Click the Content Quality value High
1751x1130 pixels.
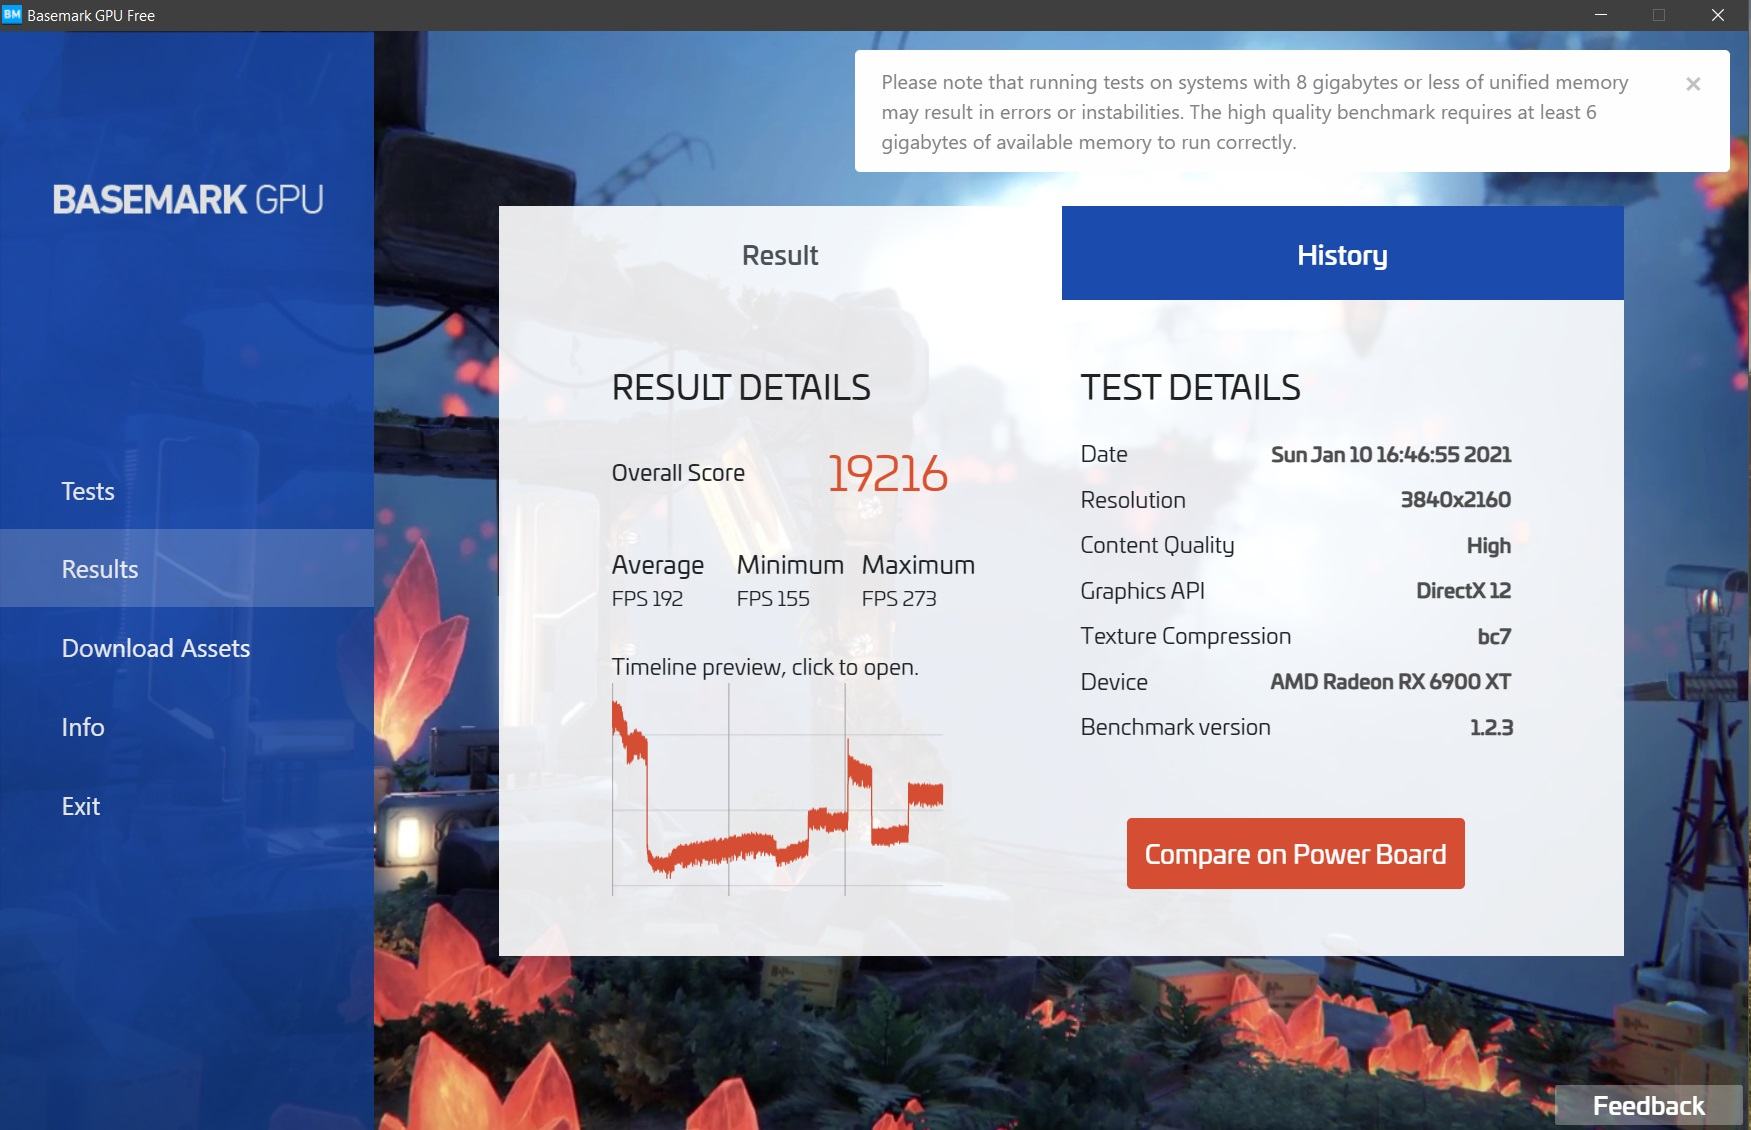click(1488, 546)
